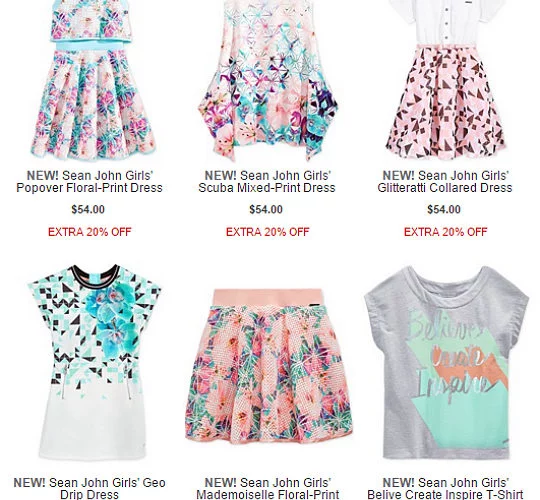This screenshot has width=540, height=500.
Task: Open the Geo Drip Dress image
Action: click(x=94, y=362)
